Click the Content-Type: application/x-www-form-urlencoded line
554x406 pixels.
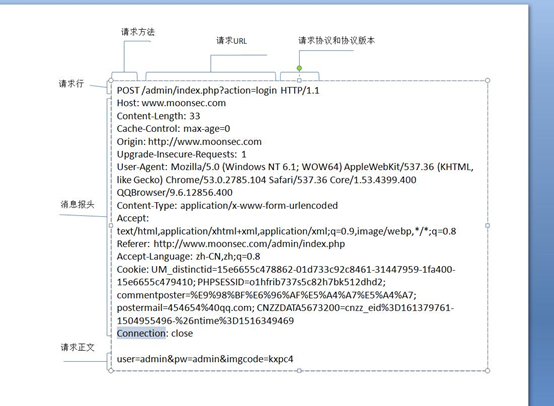tap(227, 206)
